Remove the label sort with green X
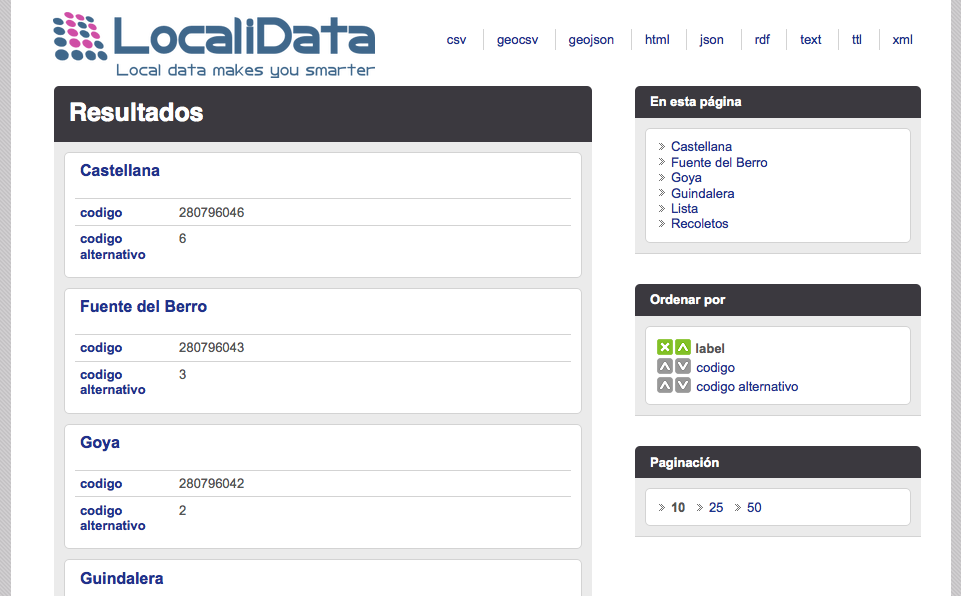 (x=665, y=347)
